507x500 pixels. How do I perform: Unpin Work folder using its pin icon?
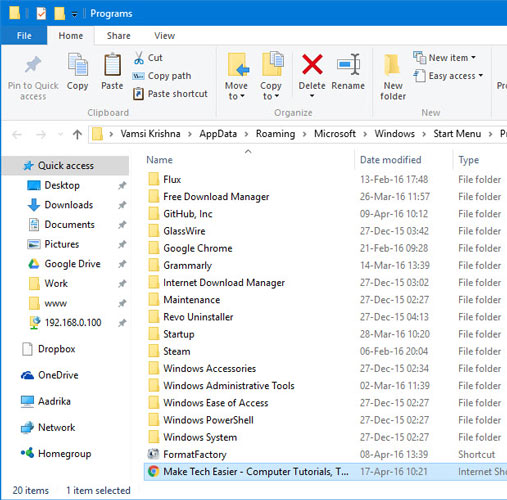click(122, 284)
